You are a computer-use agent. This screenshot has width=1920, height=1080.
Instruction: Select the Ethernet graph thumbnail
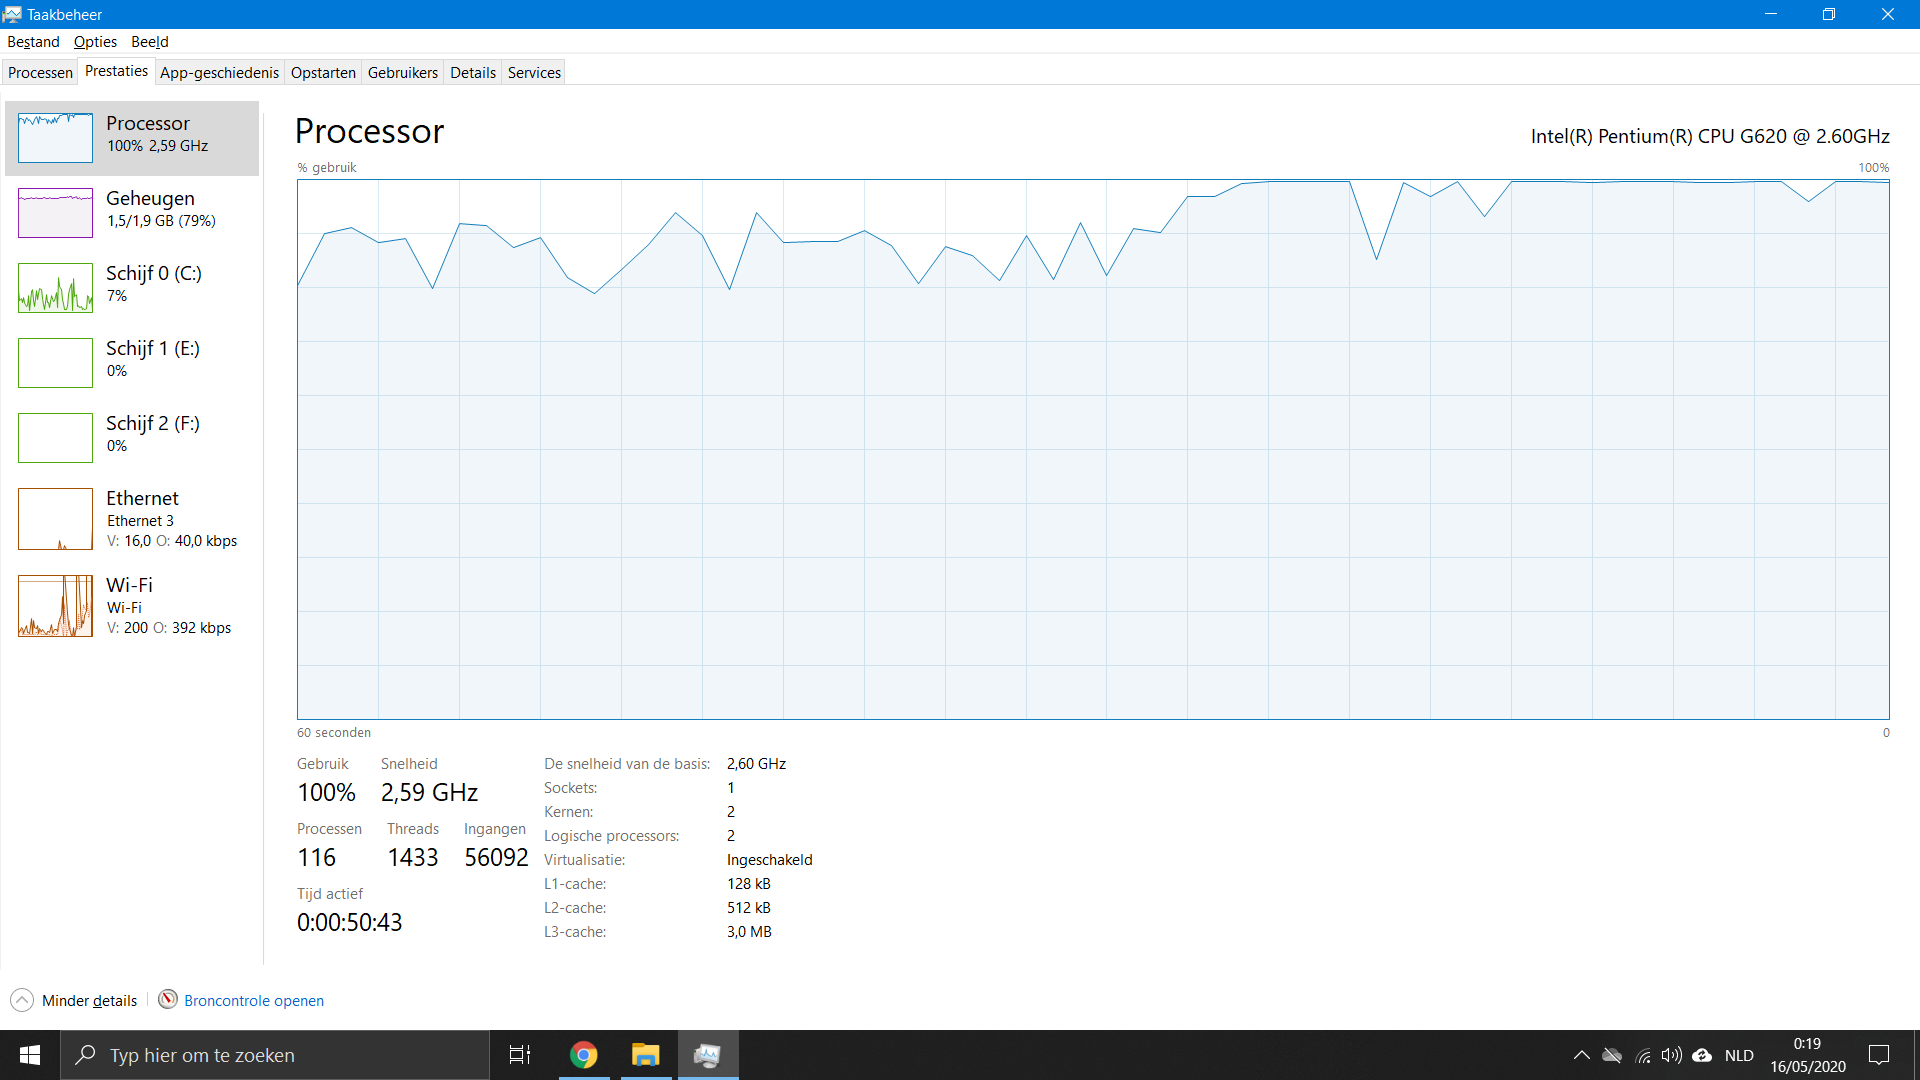[x=55, y=519]
